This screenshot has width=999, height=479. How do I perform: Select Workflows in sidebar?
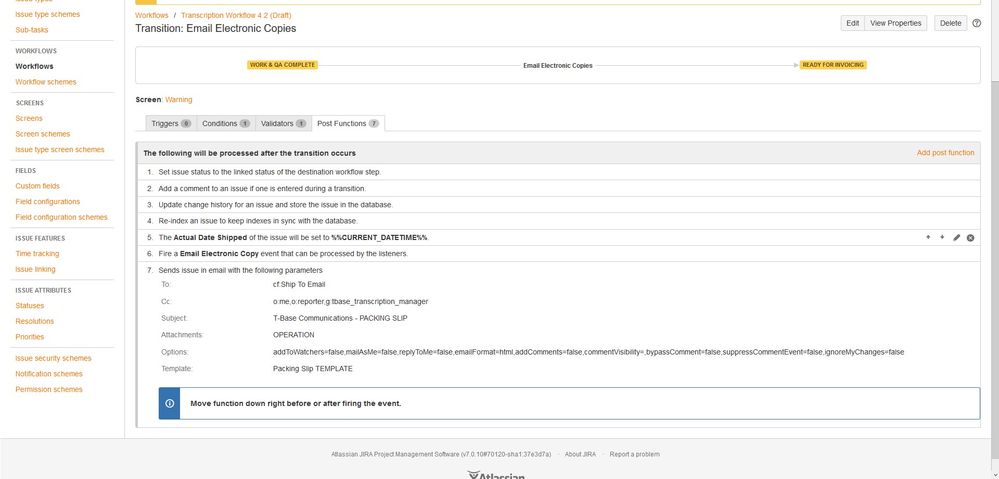(34, 66)
